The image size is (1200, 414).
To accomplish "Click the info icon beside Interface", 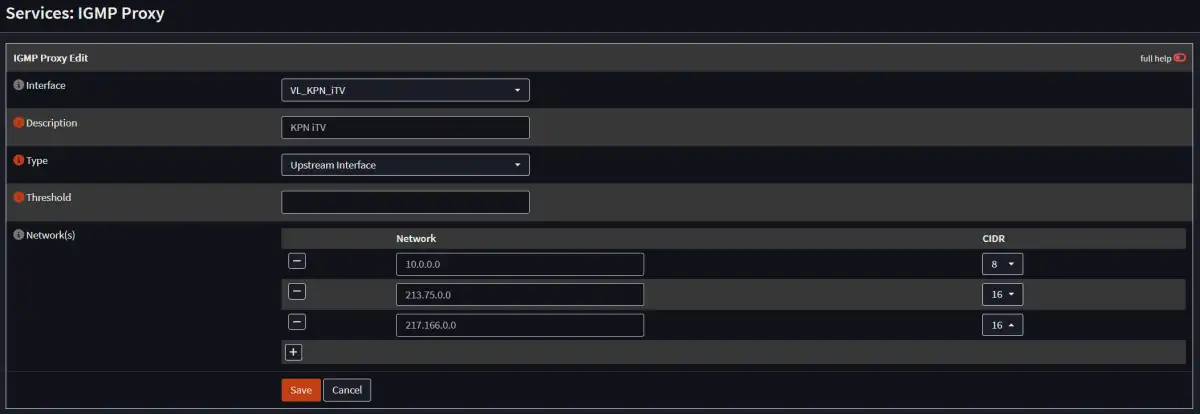I will click(18, 86).
